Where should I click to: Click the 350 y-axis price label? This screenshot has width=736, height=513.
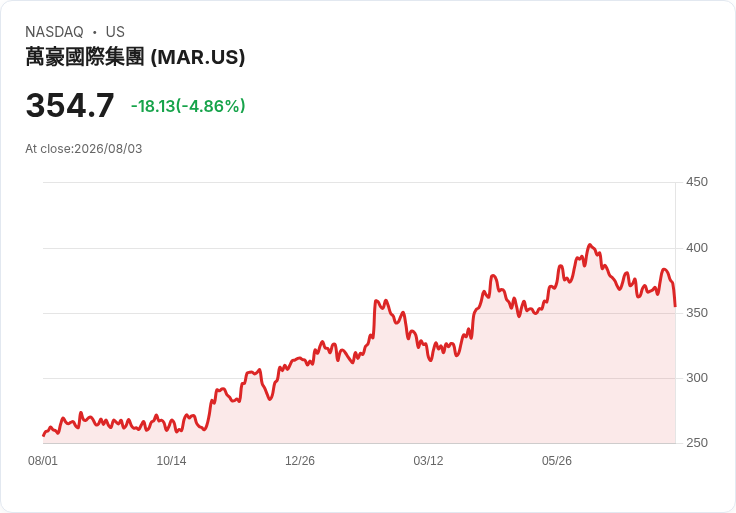pos(697,313)
